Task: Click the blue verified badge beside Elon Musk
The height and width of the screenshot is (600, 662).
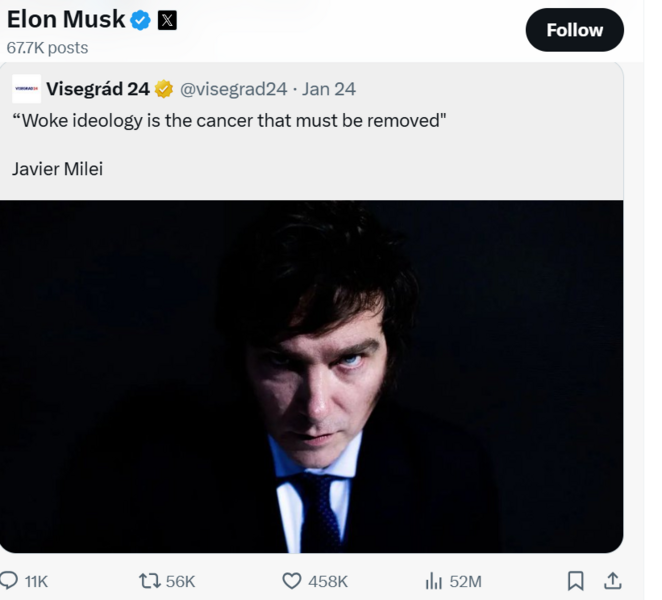Action: pyautogui.click(x=141, y=20)
